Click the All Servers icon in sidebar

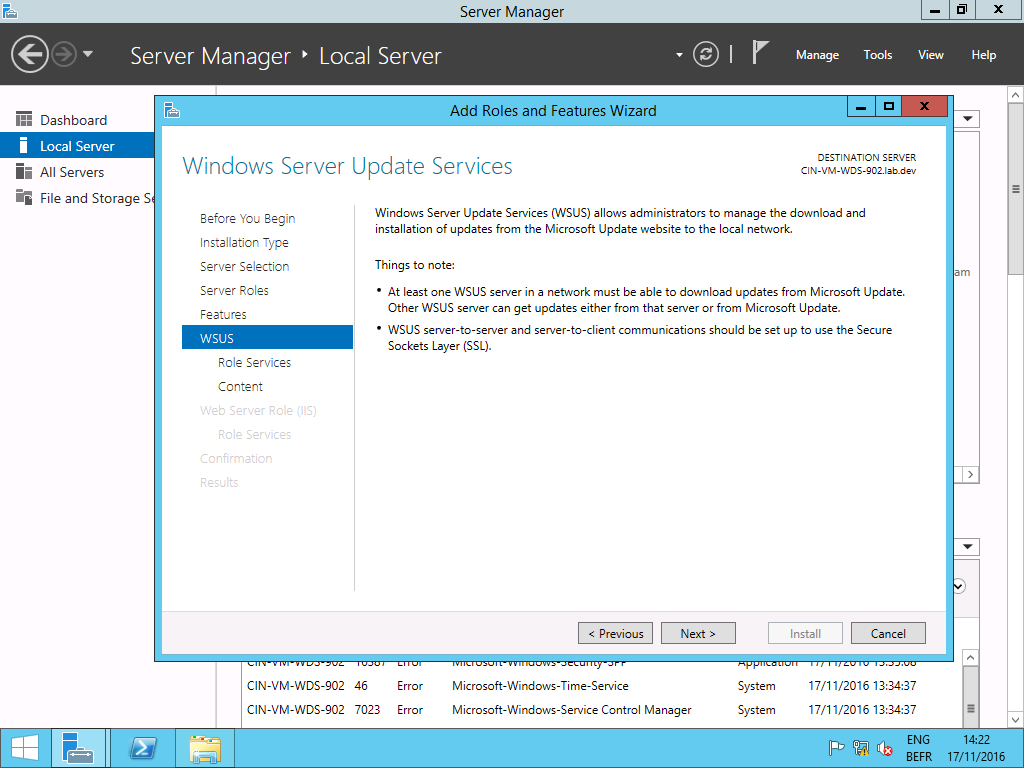coord(24,172)
